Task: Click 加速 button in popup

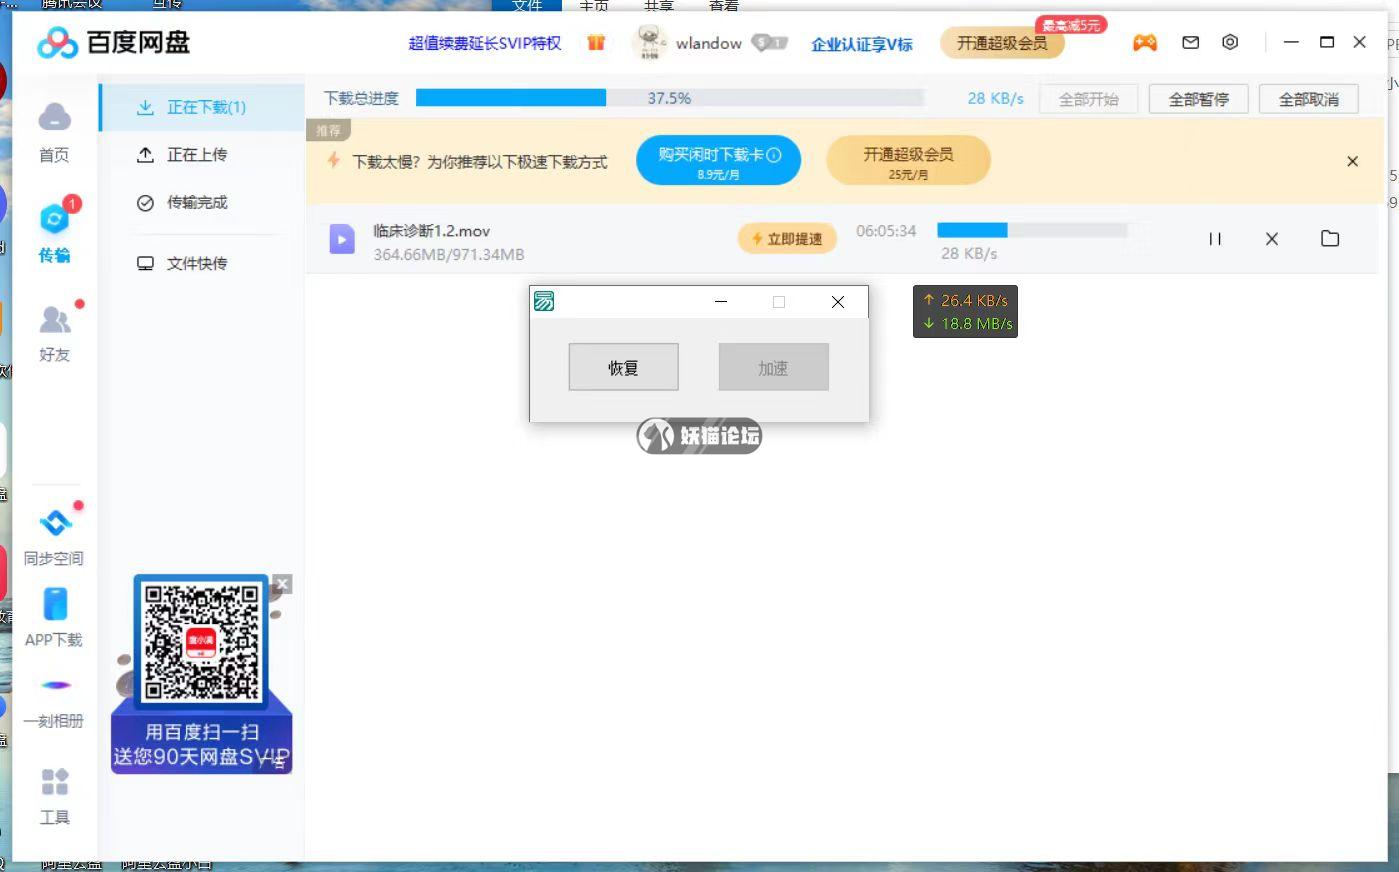Action: (773, 367)
